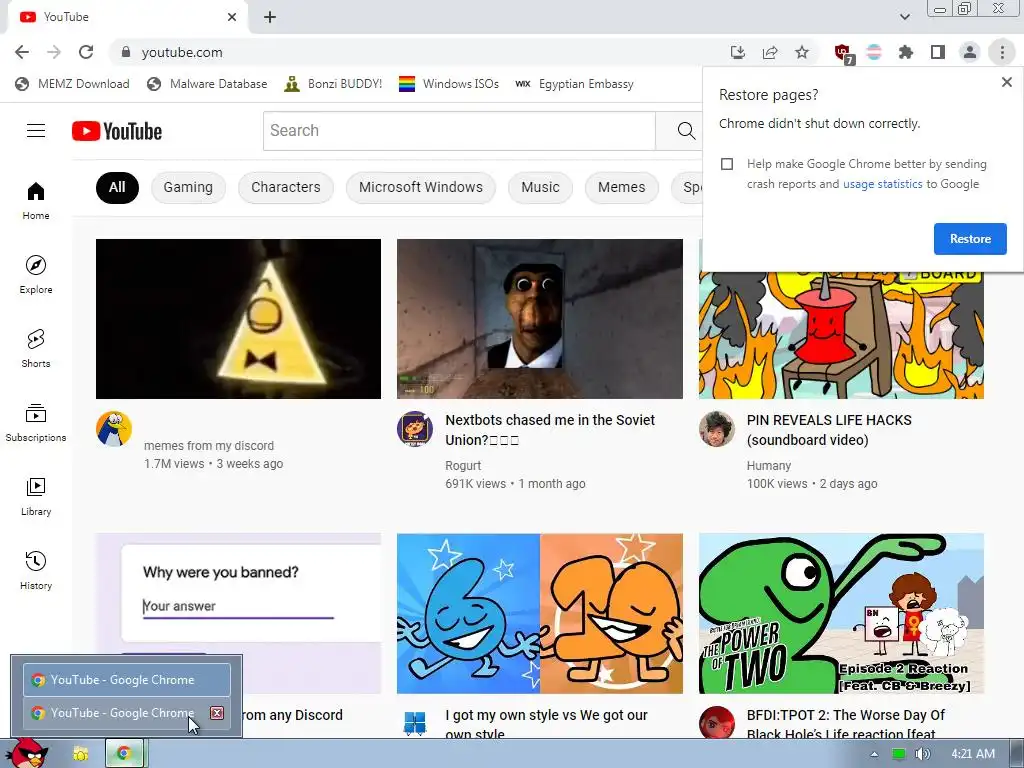The image size is (1024, 768).
Task: Open History in YouTube sidebar
Action: tap(36, 571)
